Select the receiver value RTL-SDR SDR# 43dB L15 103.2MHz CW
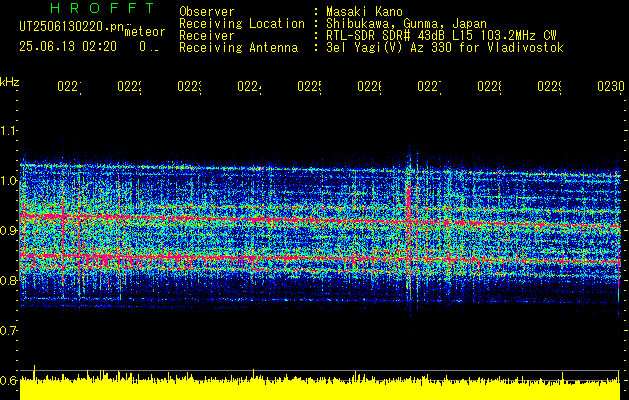 (x=441, y=36)
